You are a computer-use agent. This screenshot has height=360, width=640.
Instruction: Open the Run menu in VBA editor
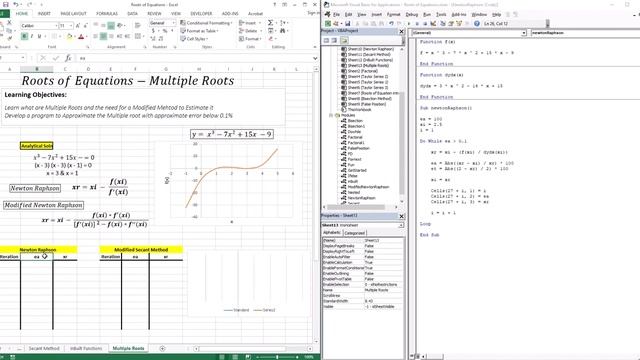point(427,14)
